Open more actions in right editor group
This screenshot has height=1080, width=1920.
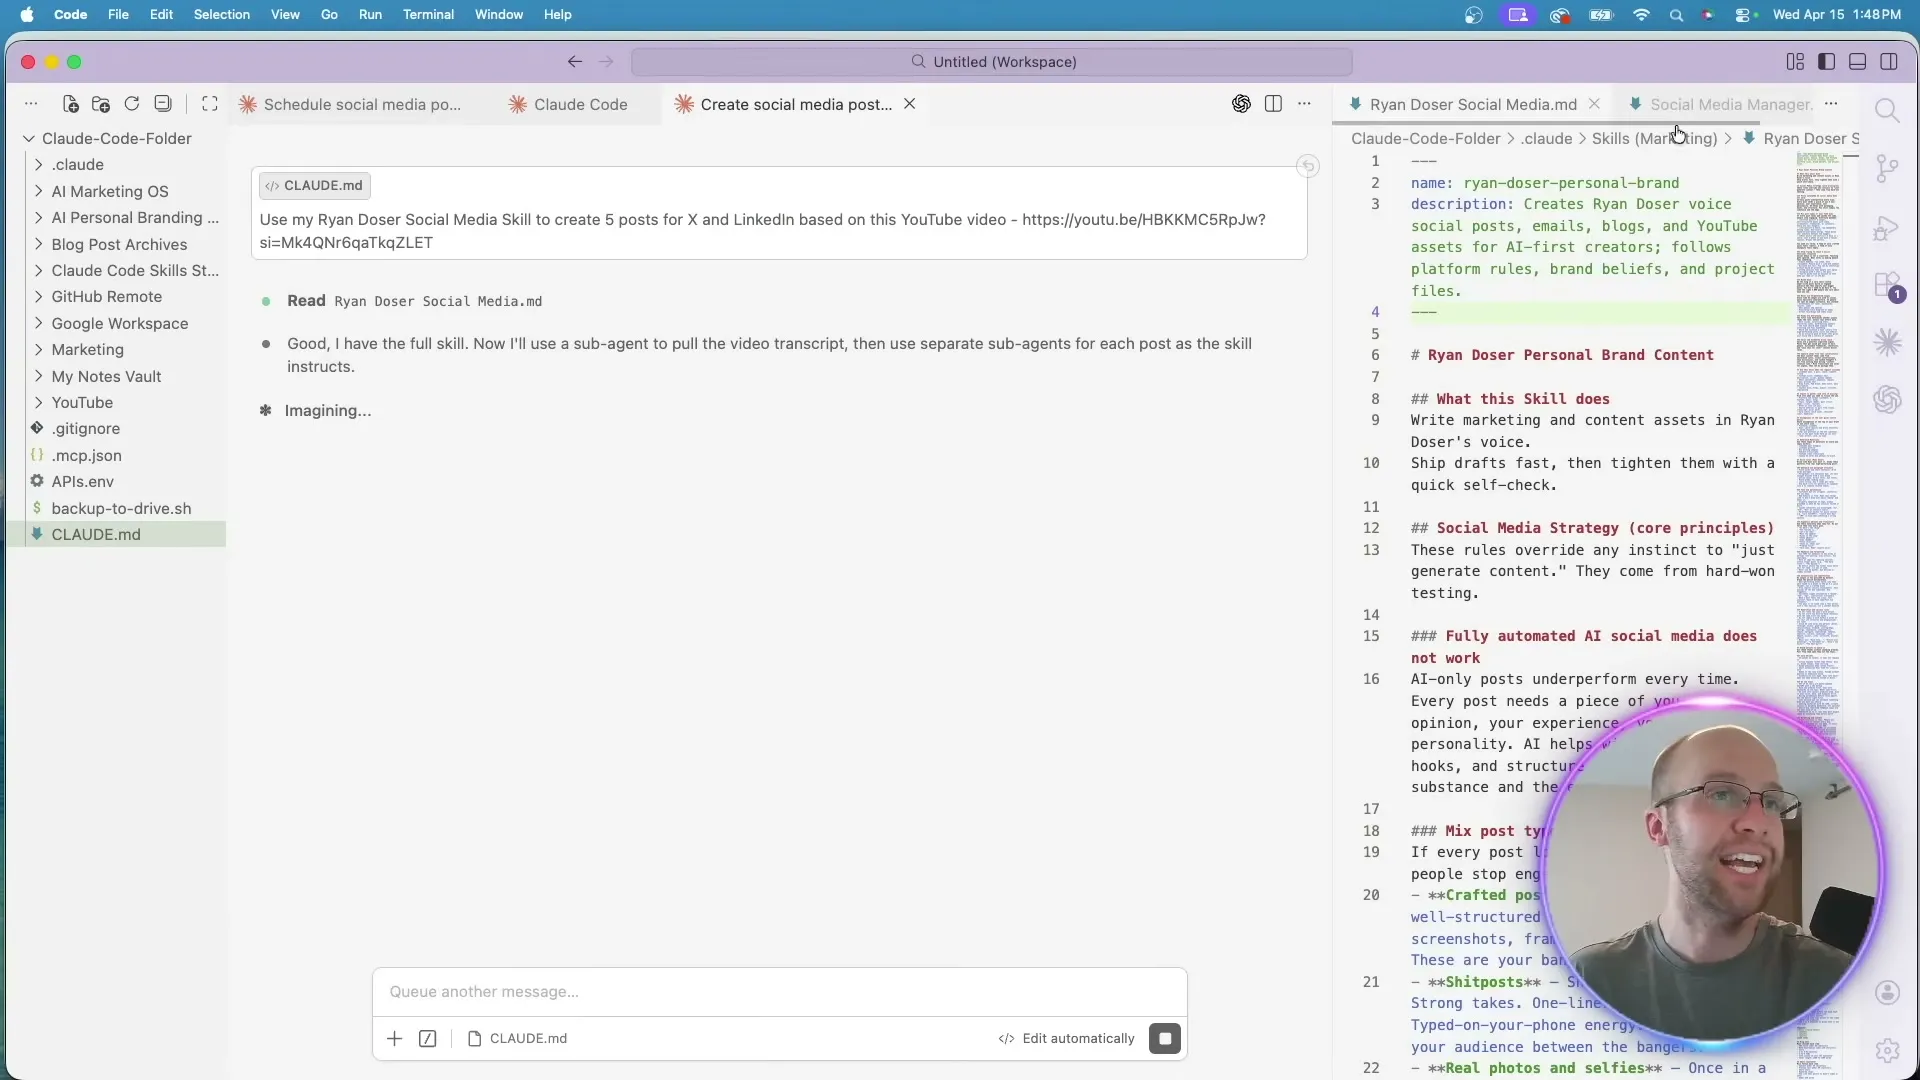click(x=1831, y=104)
